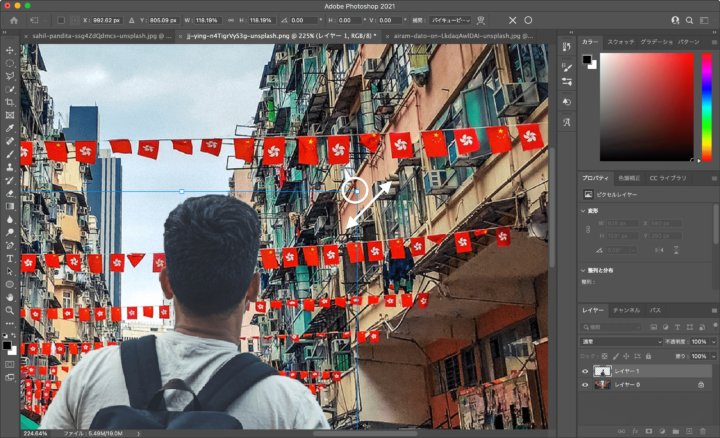
Task: Open the interpolation バイキュービック dropdown
Action: click(450, 20)
